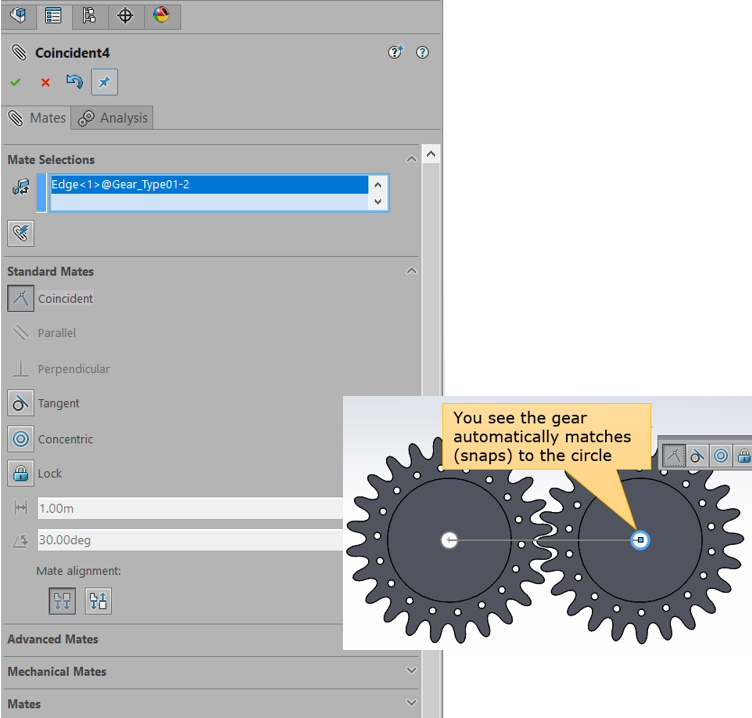Screen dimensions: 752x718
Task: Collapse the Mate Selections section
Action: [x=411, y=160]
